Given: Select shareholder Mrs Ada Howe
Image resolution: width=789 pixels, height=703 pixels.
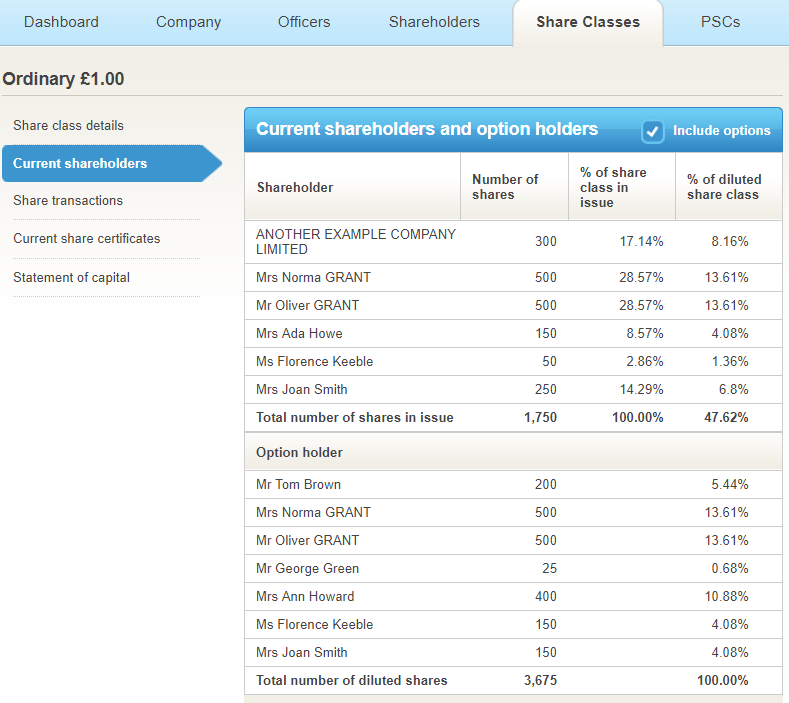Looking at the screenshot, I should (299, 334).
